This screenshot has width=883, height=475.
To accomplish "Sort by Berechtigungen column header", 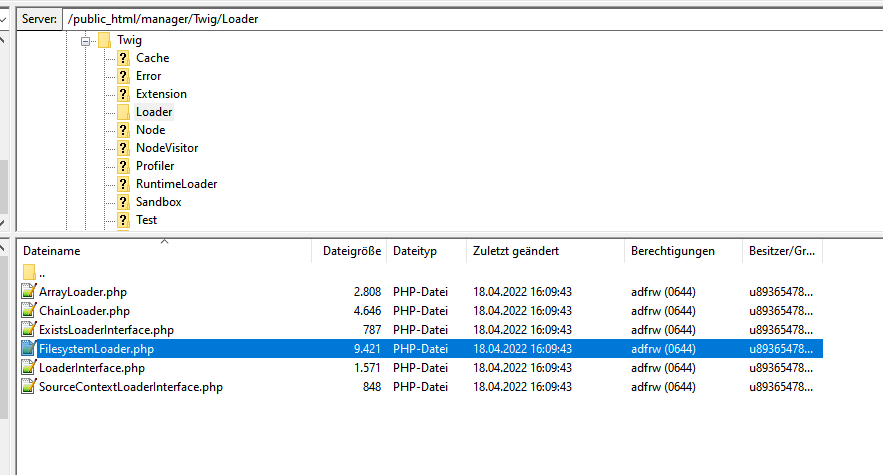I will pos(683,251).
